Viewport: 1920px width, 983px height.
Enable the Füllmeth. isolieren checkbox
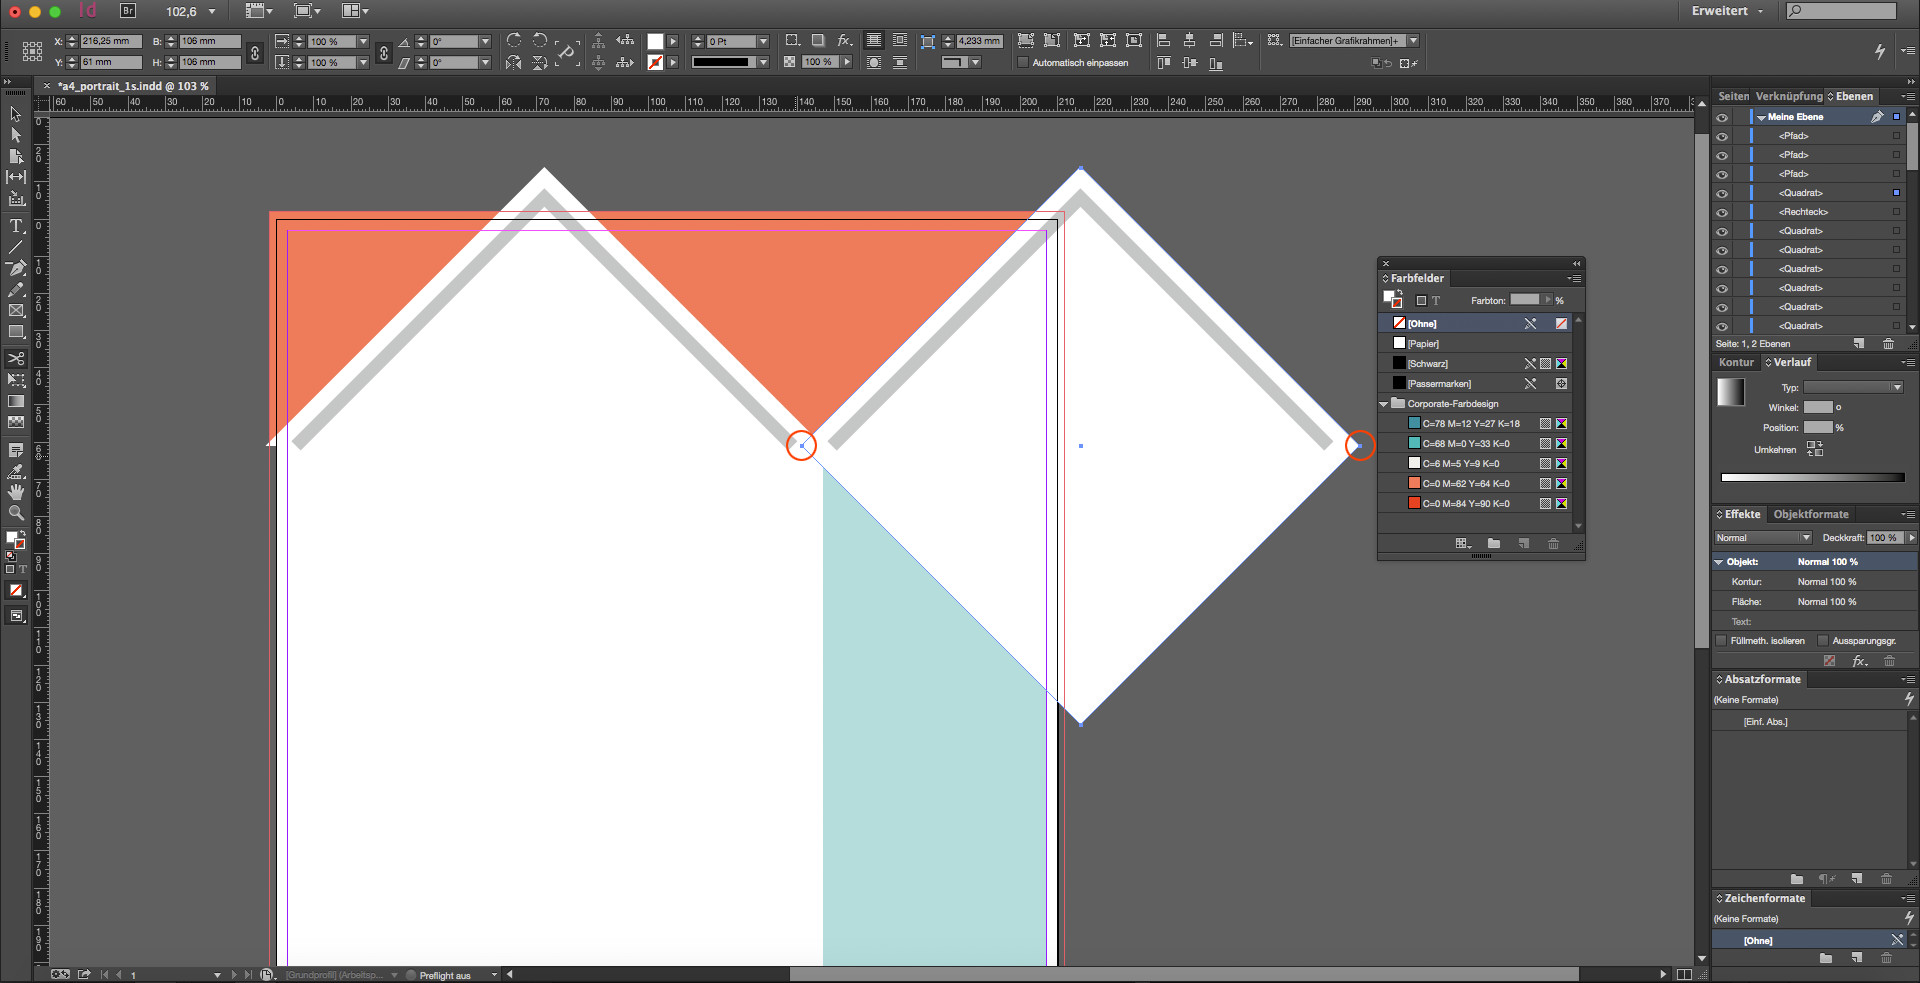pos(1721,641)
